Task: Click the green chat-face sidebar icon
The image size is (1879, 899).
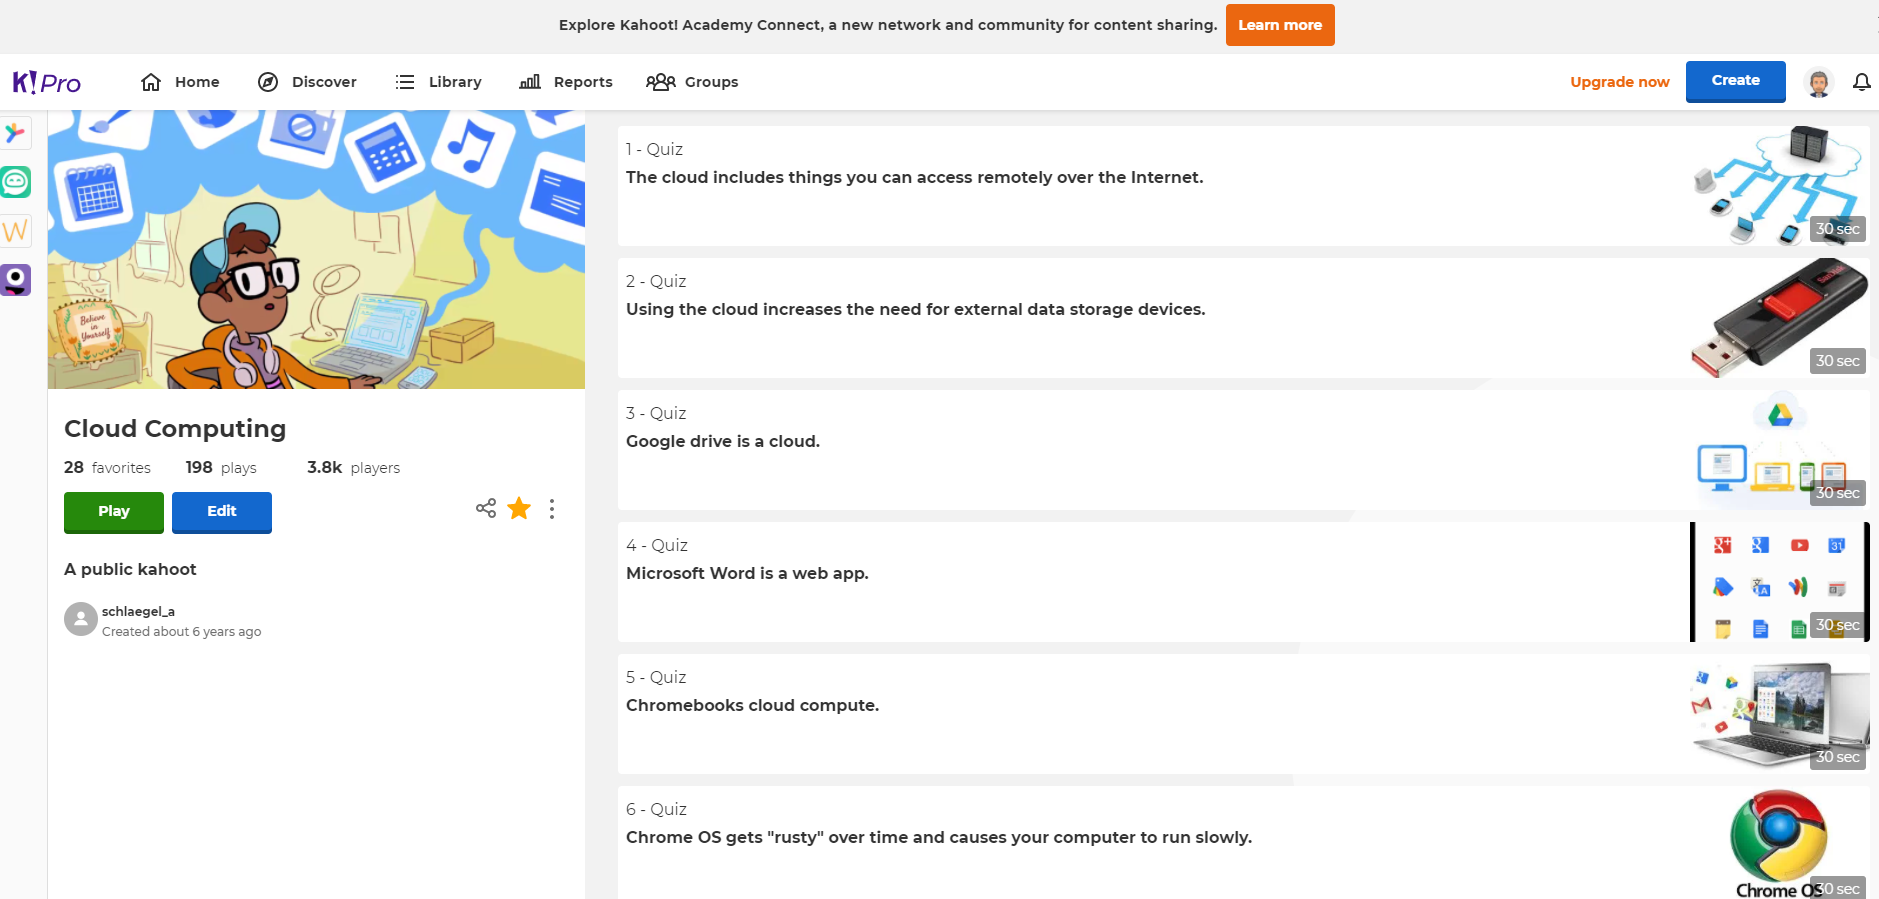Action: click(15, 182)
